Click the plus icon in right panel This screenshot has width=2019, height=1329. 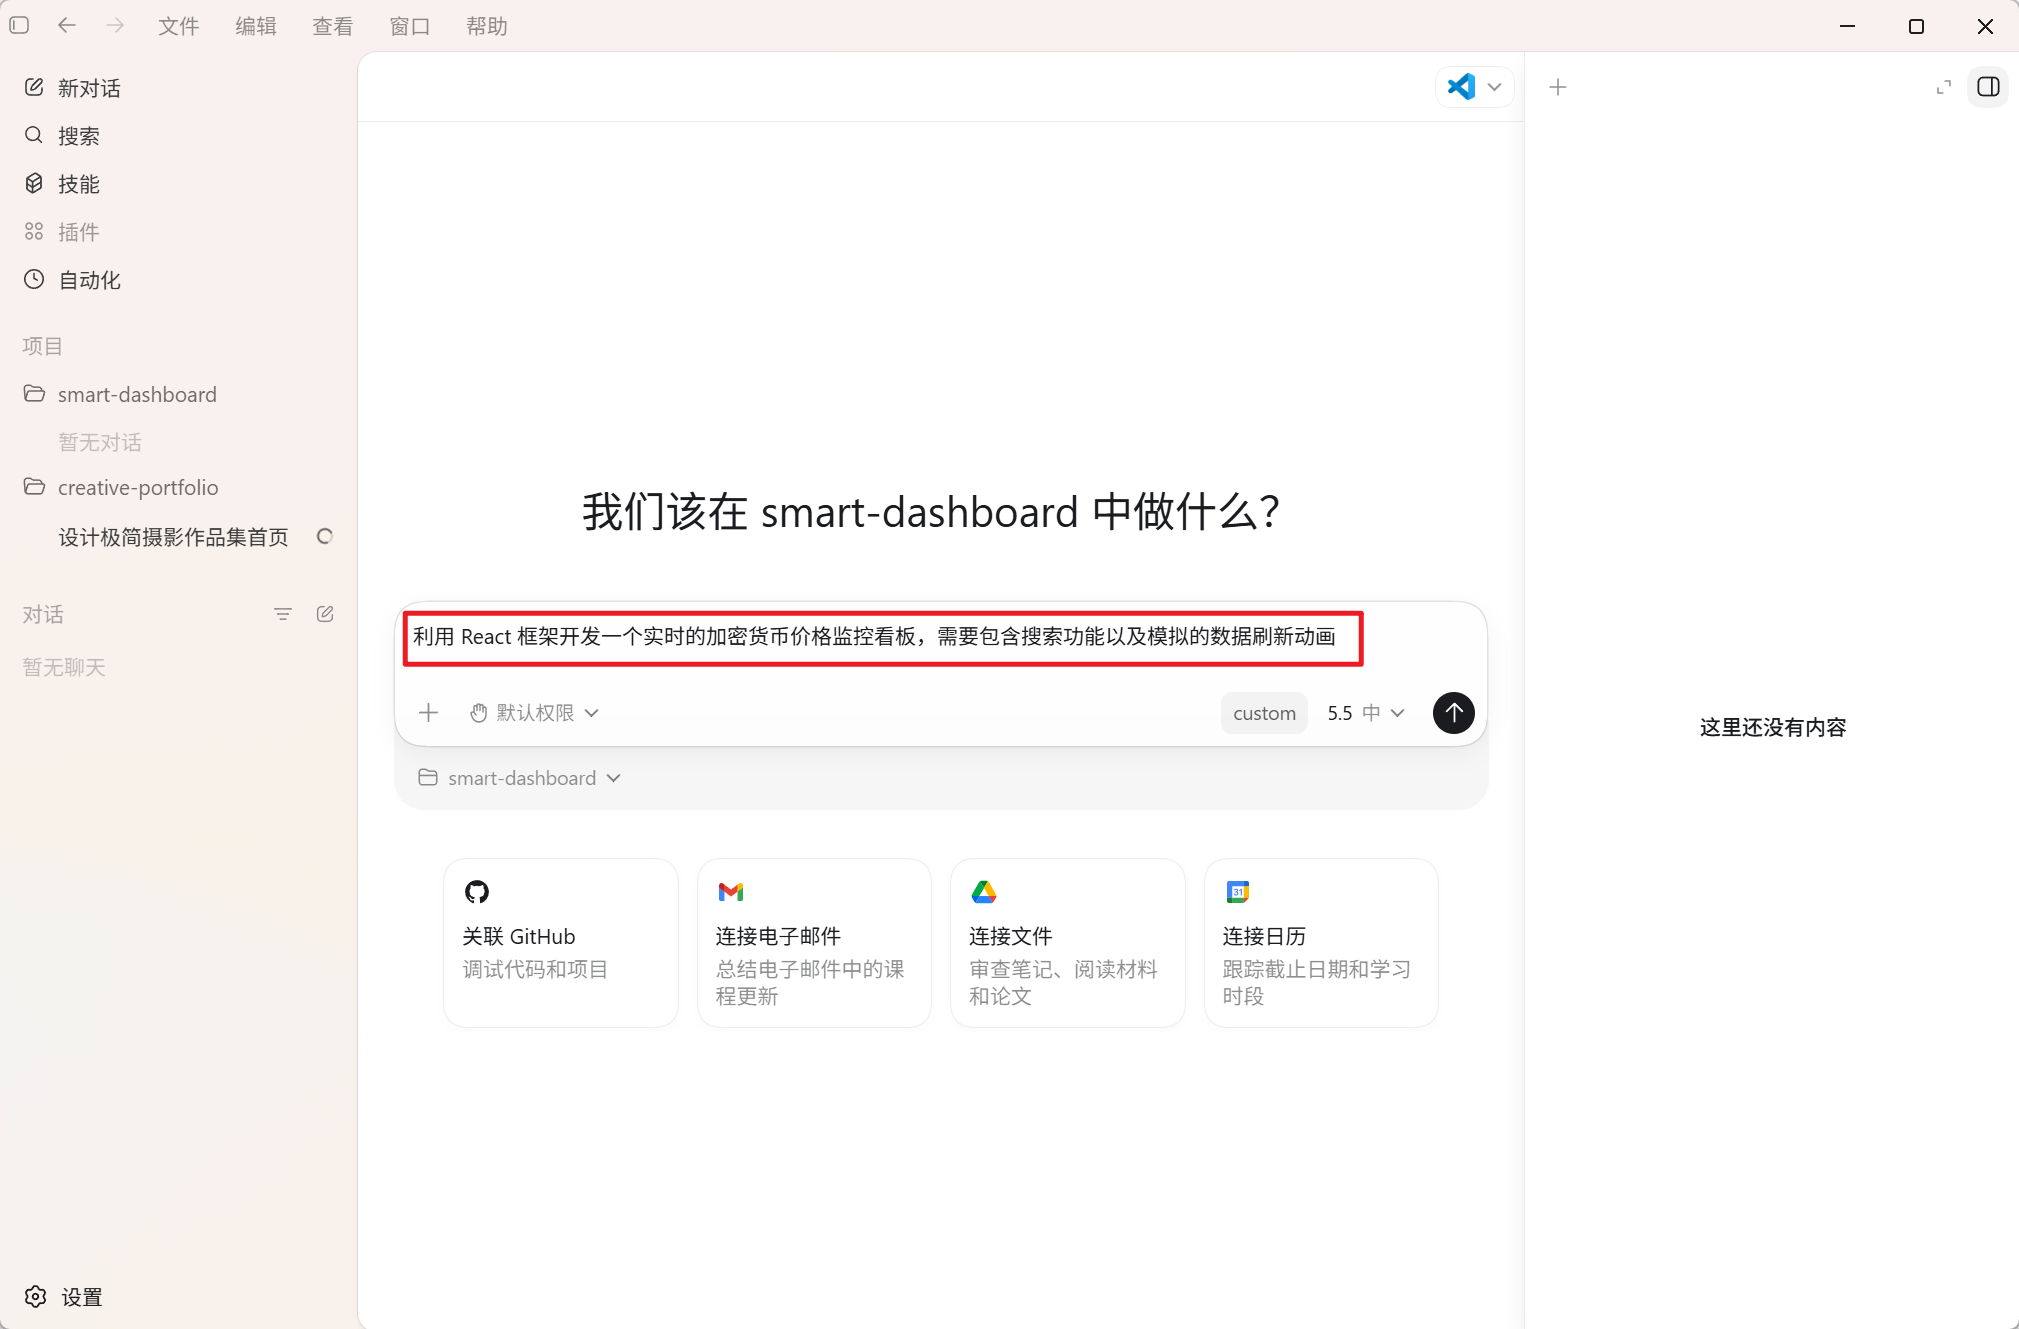(x=1558, y=87)
